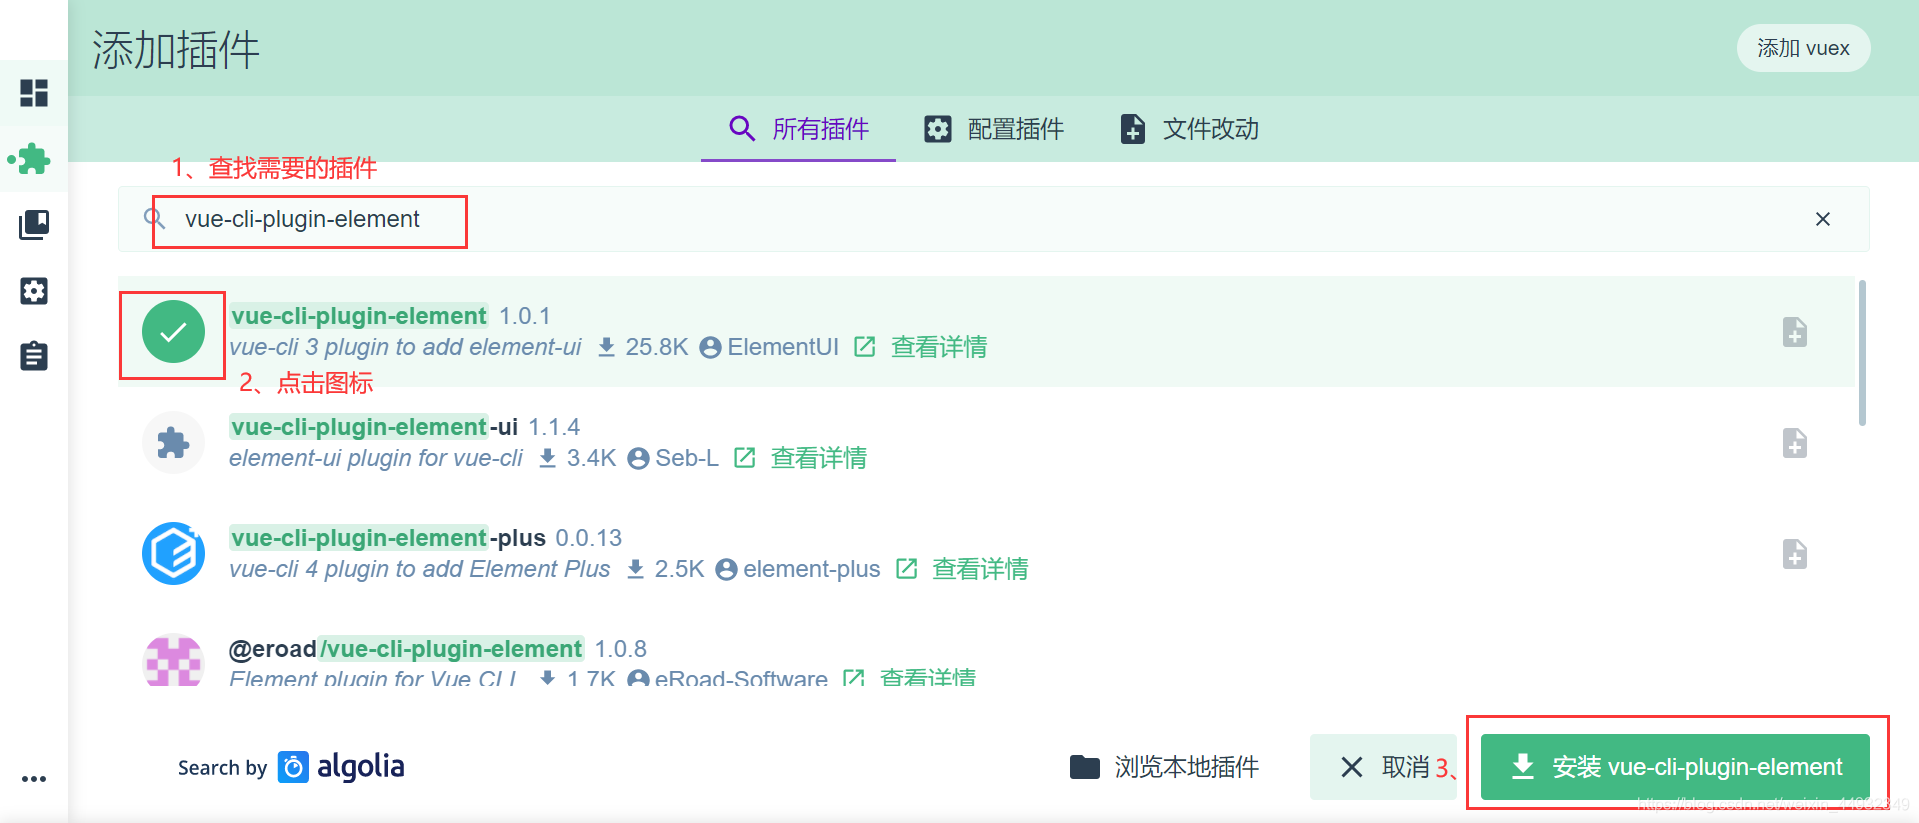Screen dimensions: 1919x823
Task: Click add-file icon on vue-cli-plugin-element row
Action: pos(1795,332)
